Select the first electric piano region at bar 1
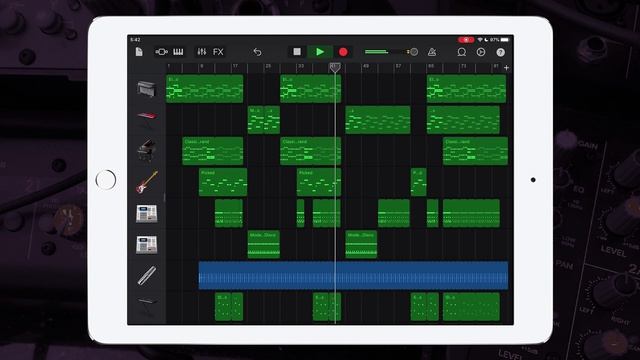 pos(204,89)
